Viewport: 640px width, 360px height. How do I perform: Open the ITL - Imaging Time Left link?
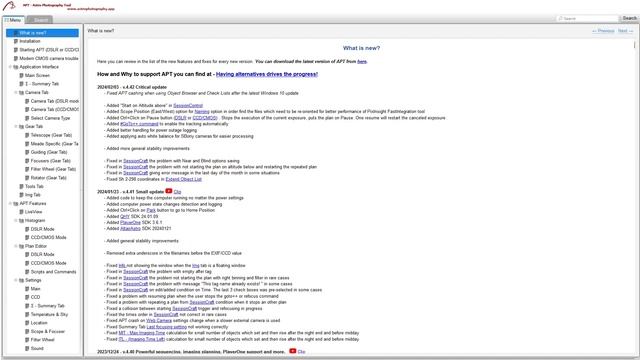[x=142, y=339]
